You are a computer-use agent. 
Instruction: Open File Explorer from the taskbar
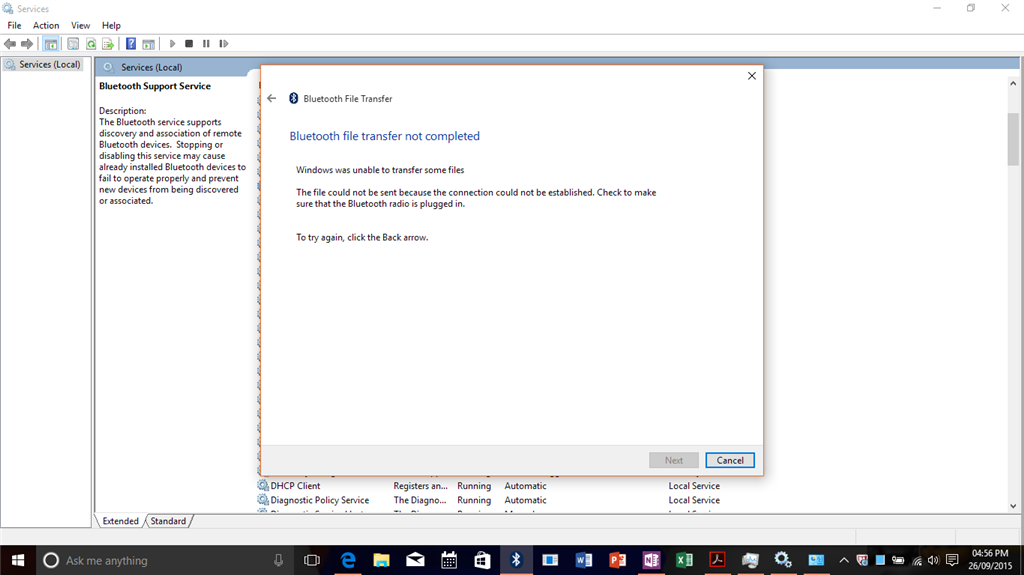point(381,560)
